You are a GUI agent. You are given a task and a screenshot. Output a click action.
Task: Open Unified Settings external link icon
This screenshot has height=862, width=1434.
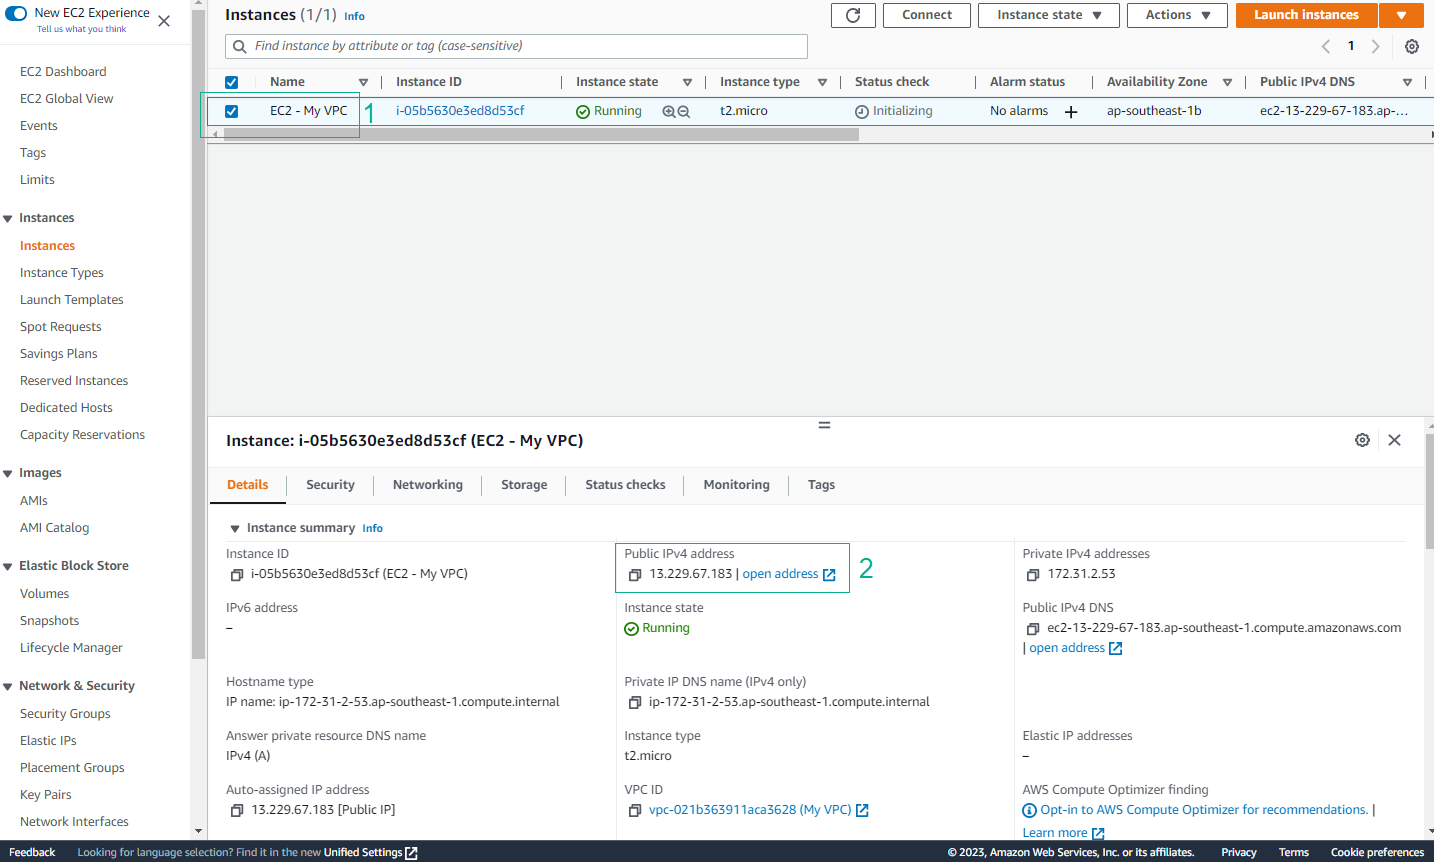click(x=411, y=853)
